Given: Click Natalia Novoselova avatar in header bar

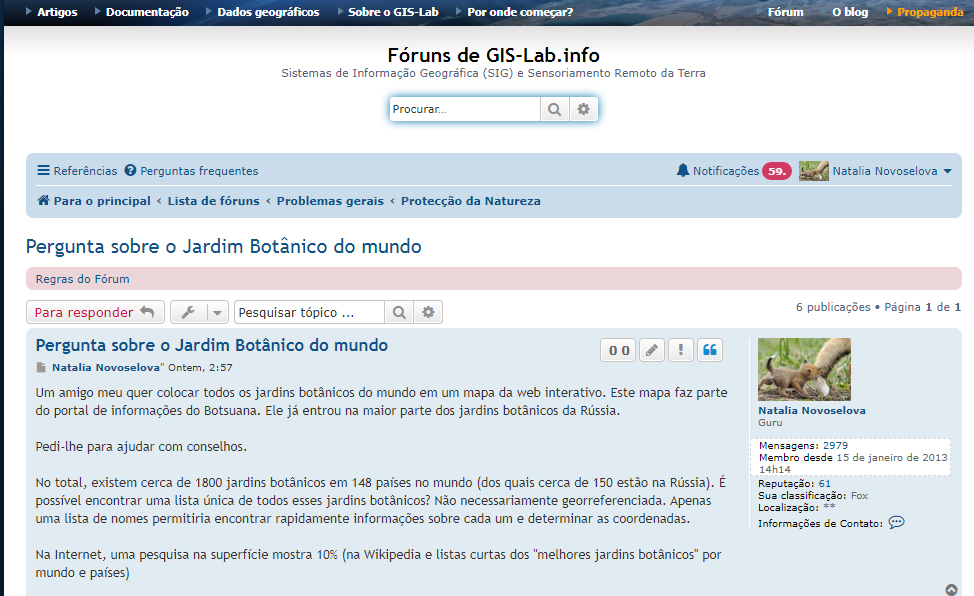Looking at the screenshot, I should (814, 171).
